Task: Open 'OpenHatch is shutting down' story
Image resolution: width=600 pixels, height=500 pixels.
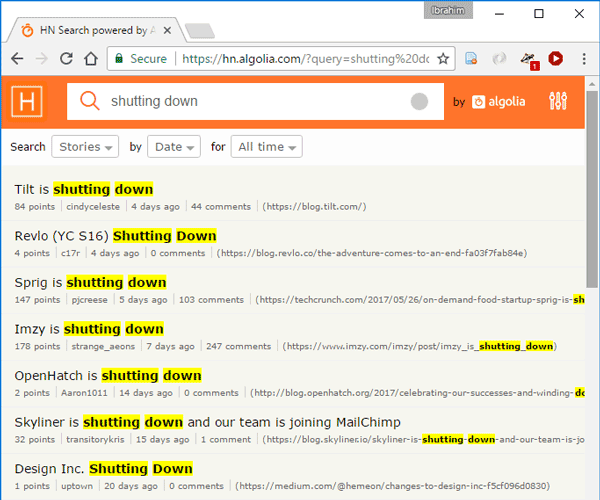Action: point(108,376)
